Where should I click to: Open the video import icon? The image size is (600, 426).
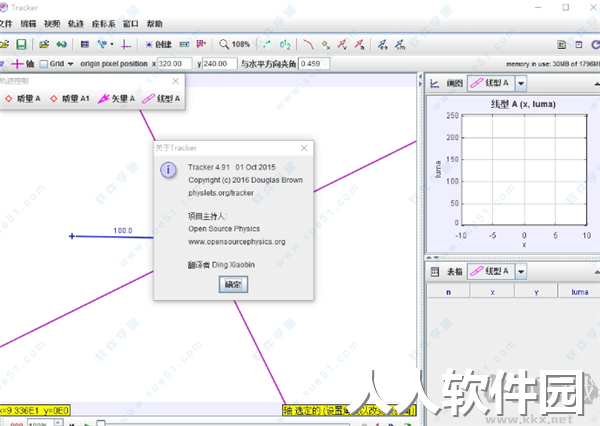click(x=44, y=44)
